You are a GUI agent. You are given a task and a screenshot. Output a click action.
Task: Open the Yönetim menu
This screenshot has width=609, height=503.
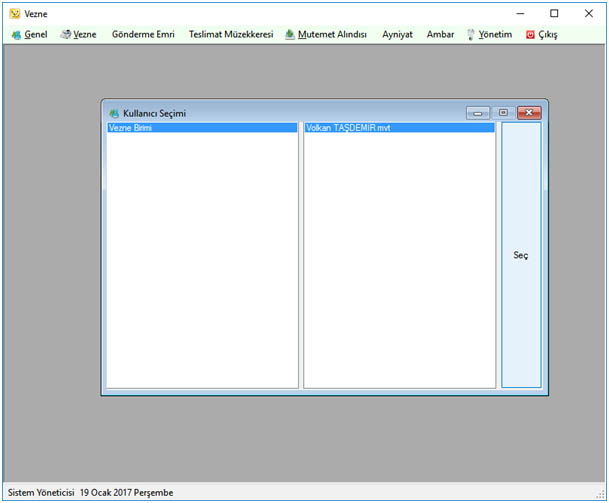489,35
